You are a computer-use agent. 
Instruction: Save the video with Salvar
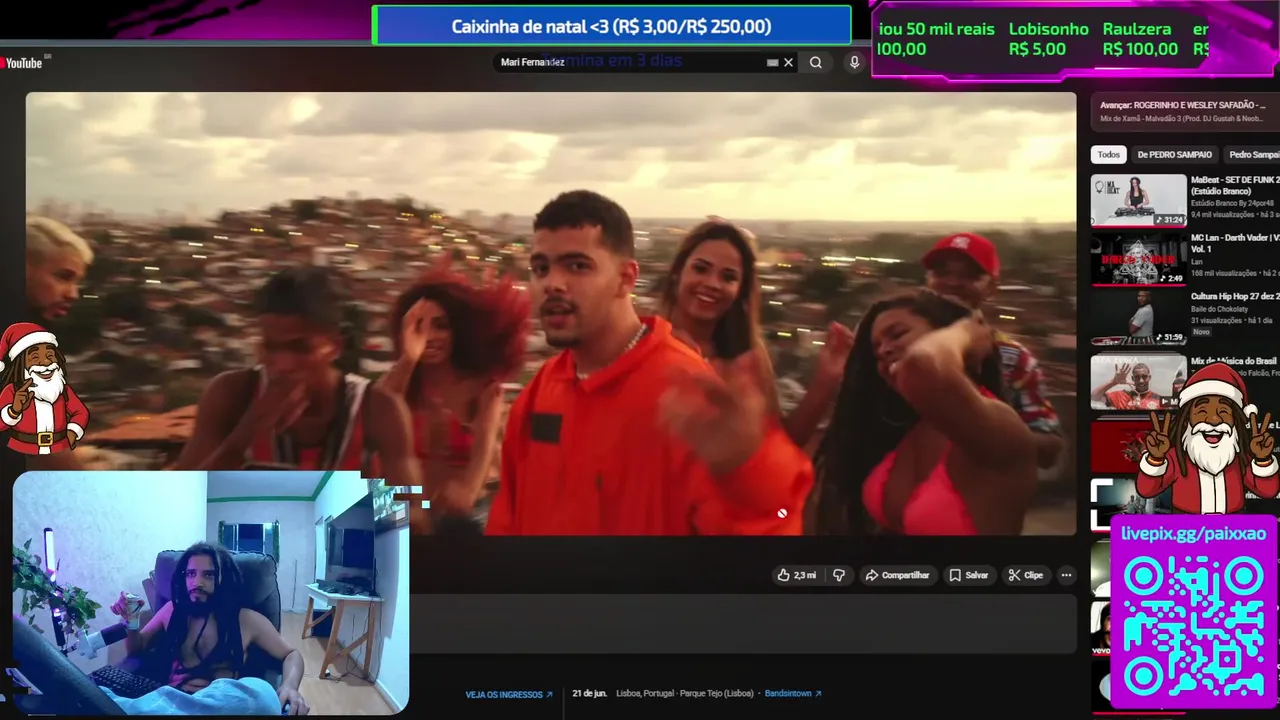pos(969,575)
